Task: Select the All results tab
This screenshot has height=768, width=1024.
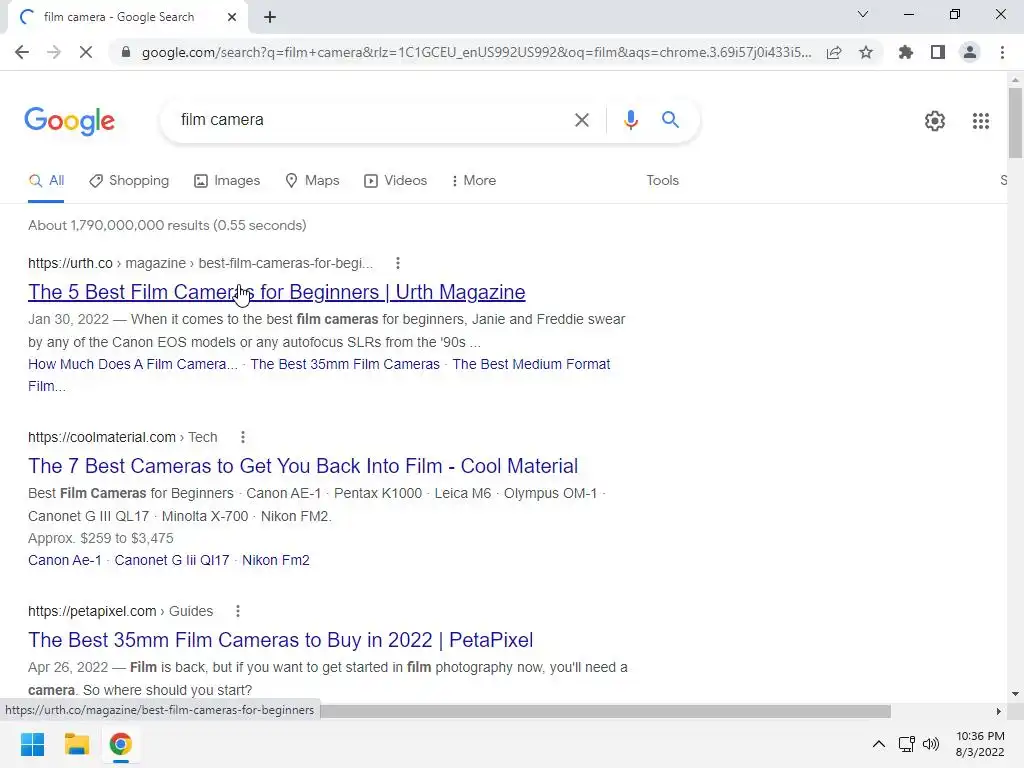Action: click(x=46, y=181)
